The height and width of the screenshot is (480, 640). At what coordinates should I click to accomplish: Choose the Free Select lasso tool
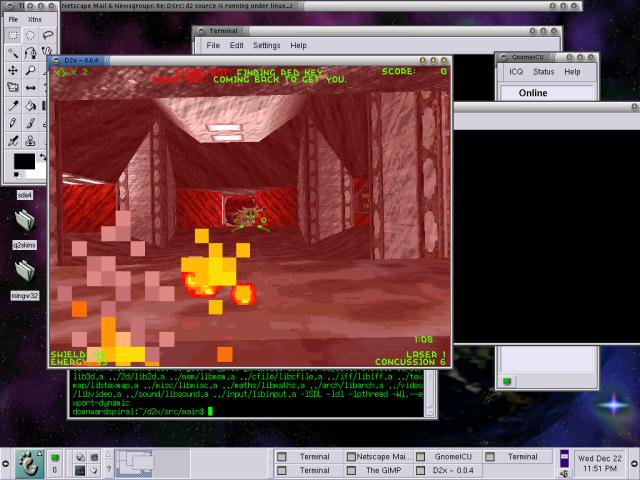[47, 35]
